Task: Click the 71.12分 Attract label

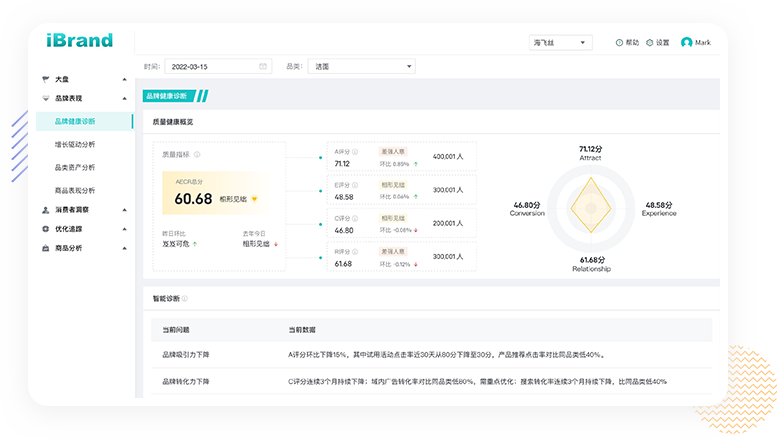Action: (x=591, y=153)
